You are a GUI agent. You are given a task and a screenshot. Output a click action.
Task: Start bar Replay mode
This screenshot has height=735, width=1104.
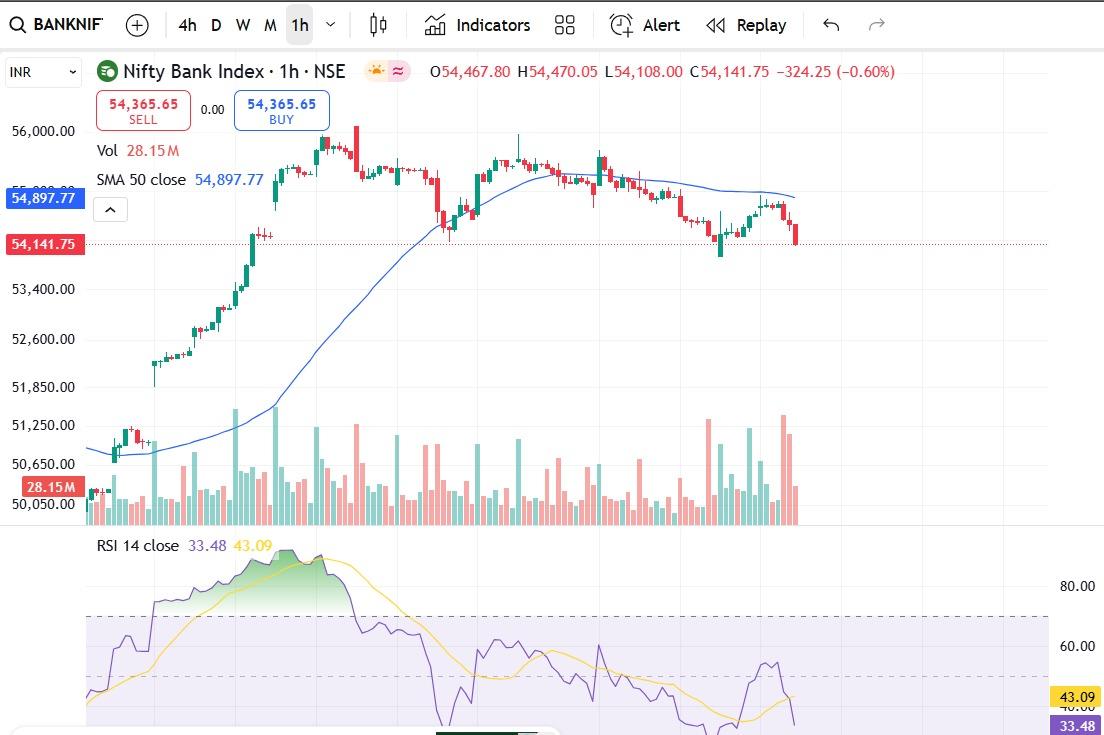[x=746, y=25]
